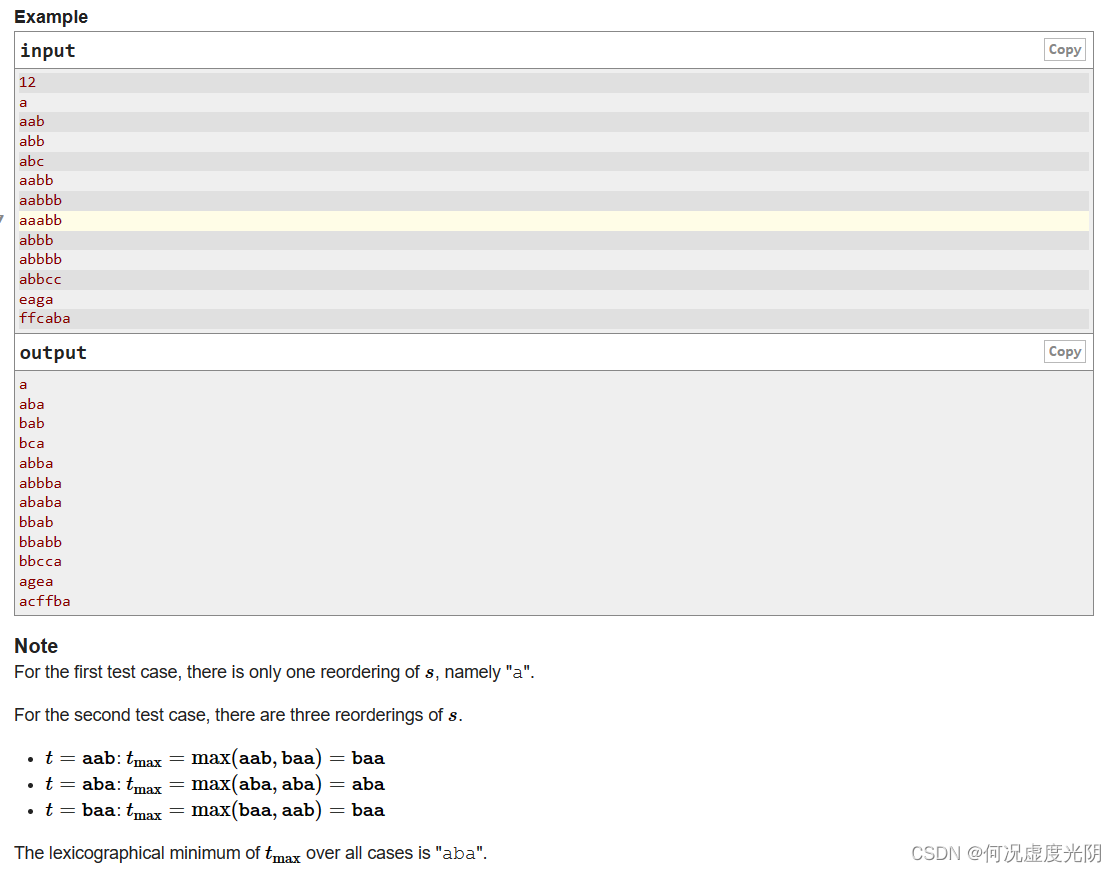The width and height of the screenshot is (1116, 872).
Task: Click the output header label
Action: [x=54, y=352]
